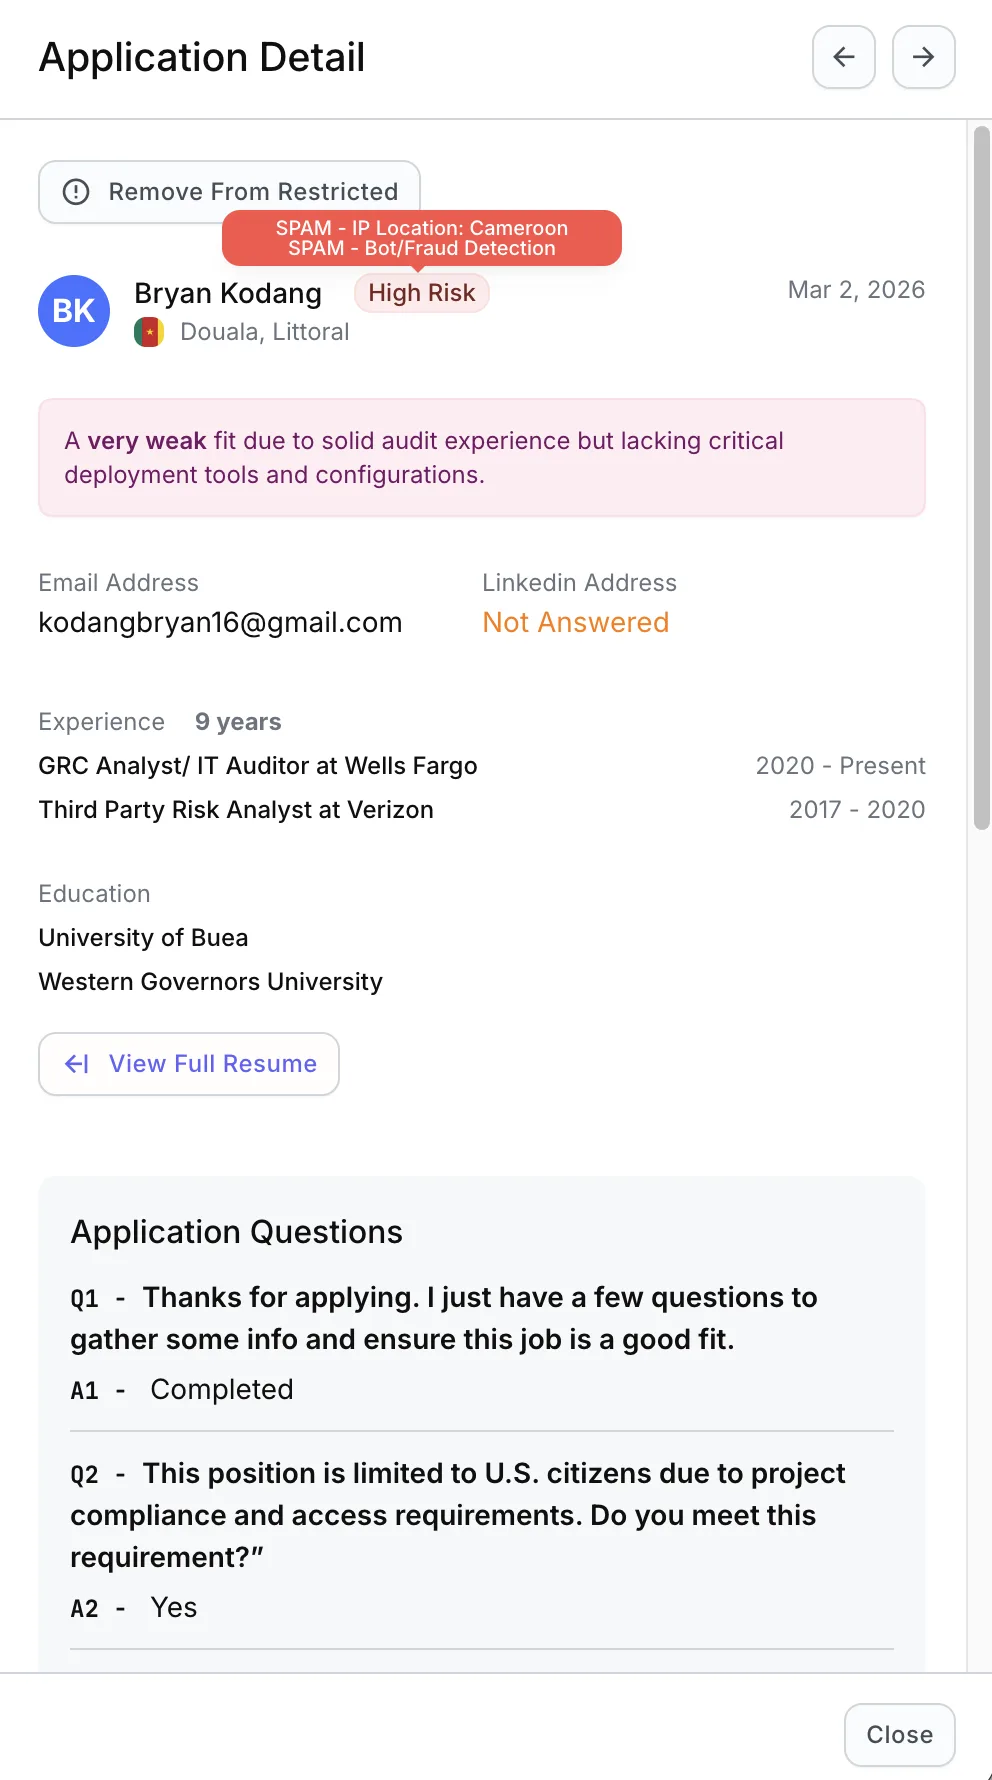
Task: Click the High Risk badge
Action: (x=421, y=293)
